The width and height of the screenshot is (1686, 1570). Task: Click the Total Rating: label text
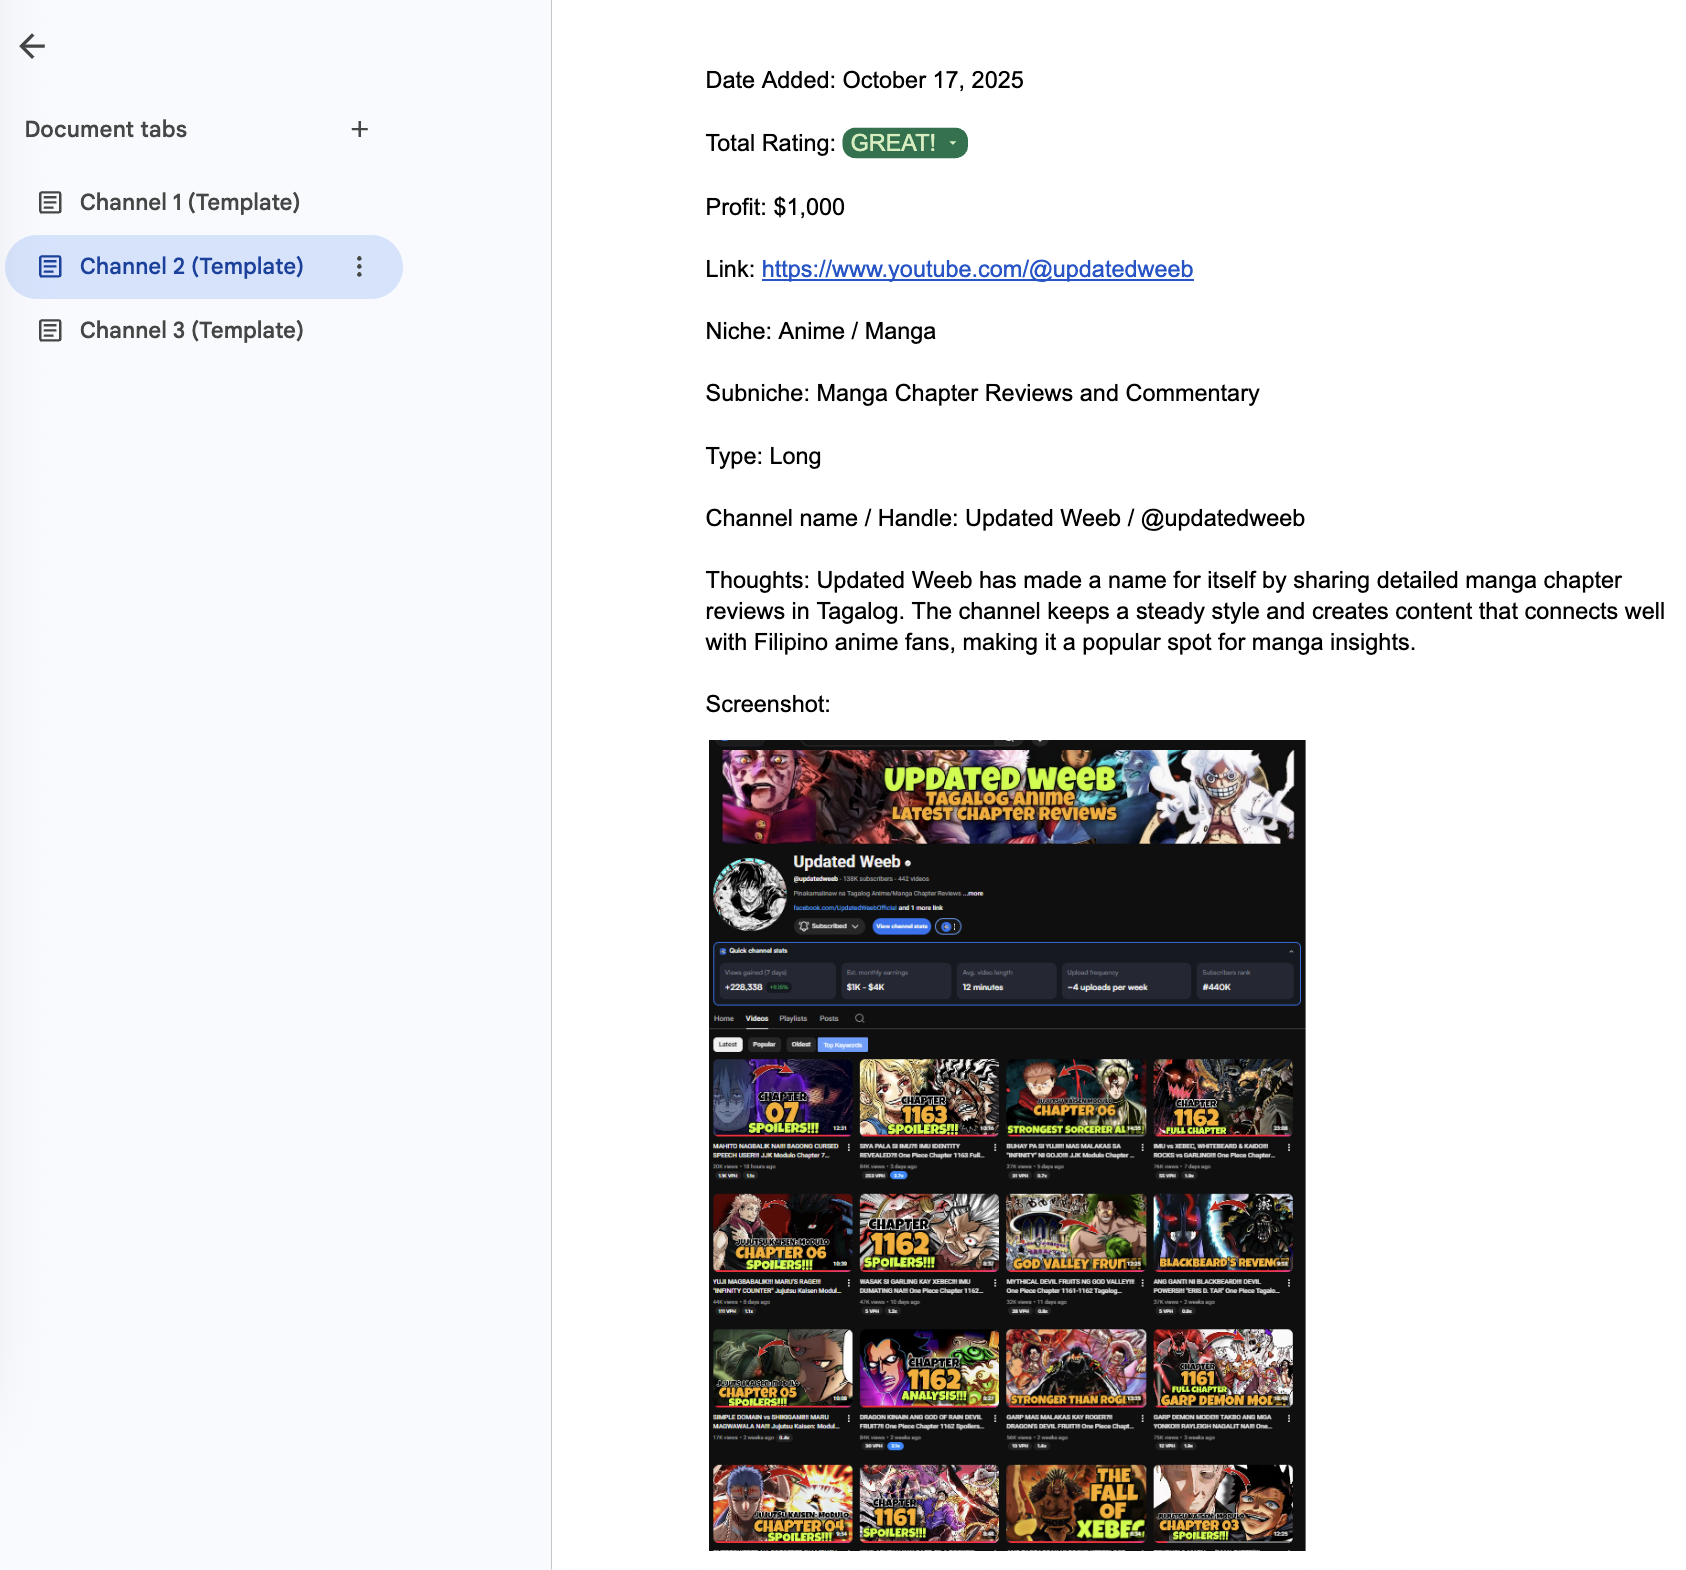(x=770, y=143)
